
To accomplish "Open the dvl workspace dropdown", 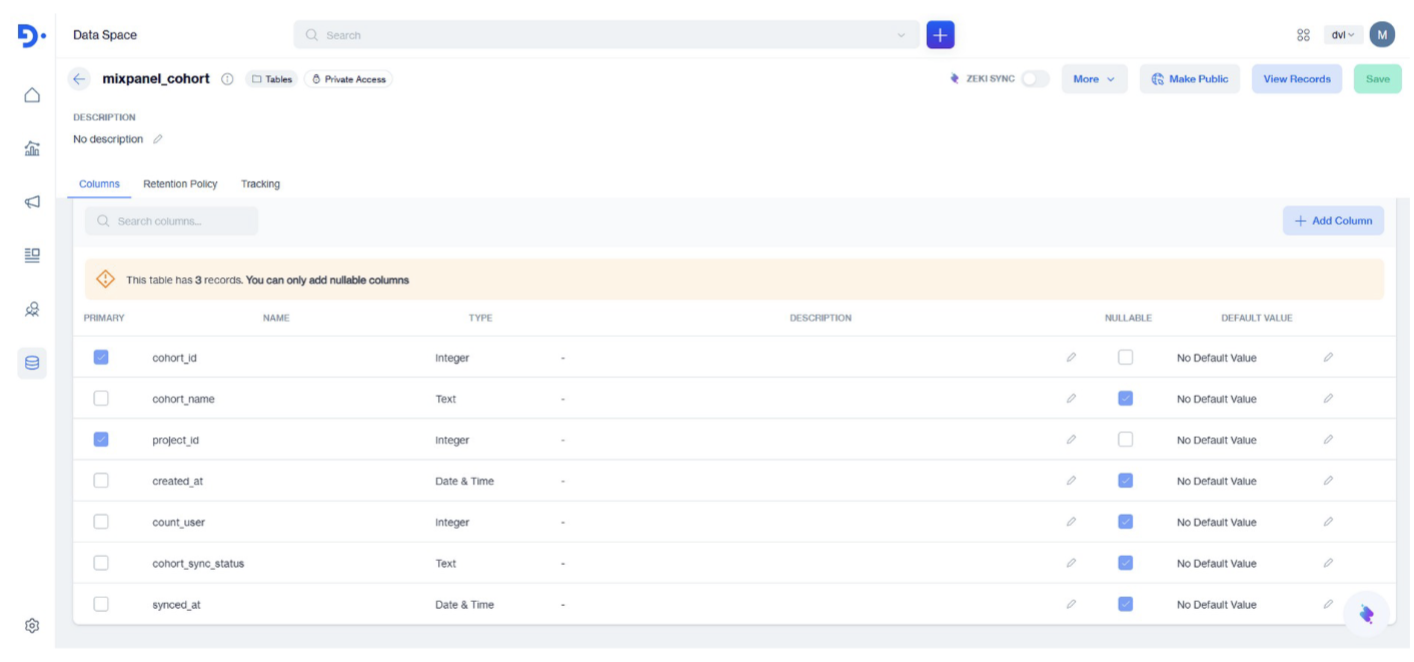I will click(1343, 35).
